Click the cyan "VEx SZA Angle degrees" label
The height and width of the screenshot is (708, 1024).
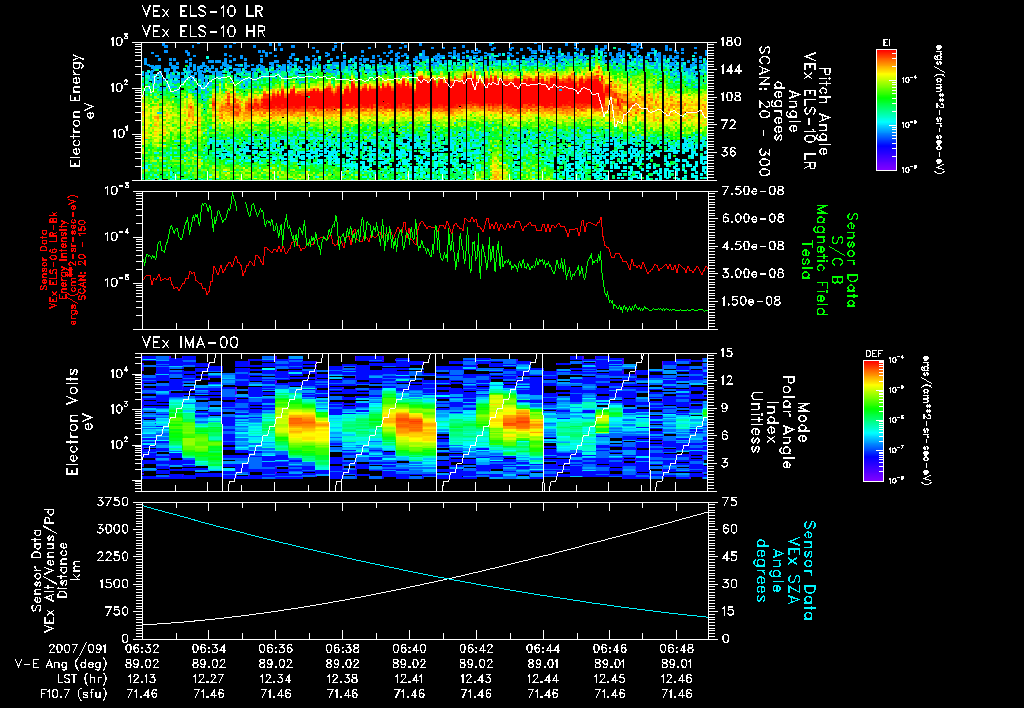click(x=784, y=570)
